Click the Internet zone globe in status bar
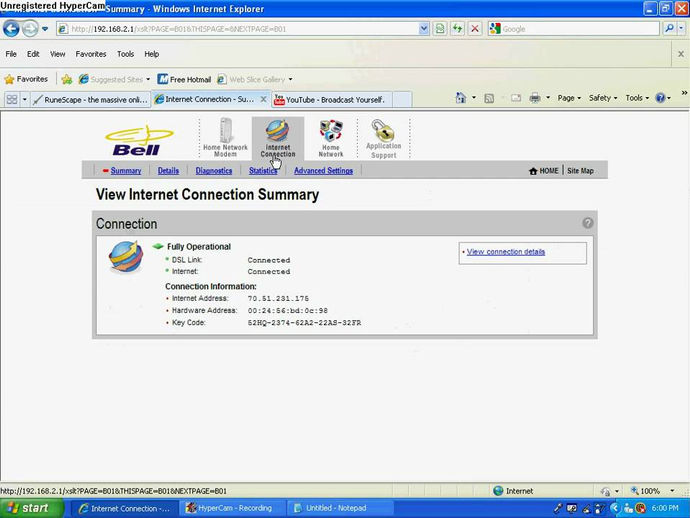Screen dimensions: 690x518 (498, 491)
